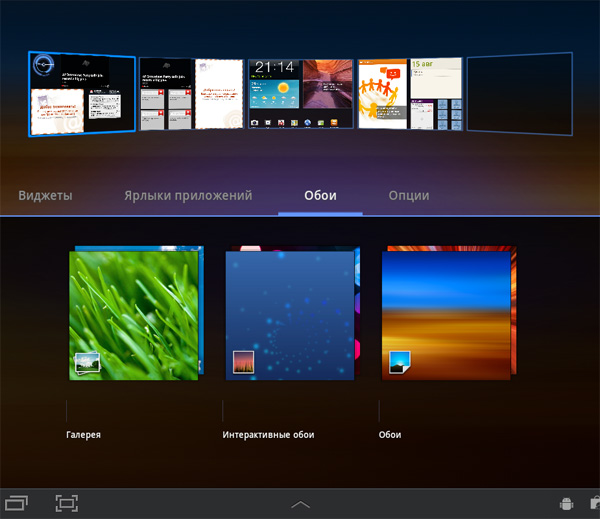This screenshot has height=519, width=600.
Task: Select the second home screen thumbnail
Action: 191,94
